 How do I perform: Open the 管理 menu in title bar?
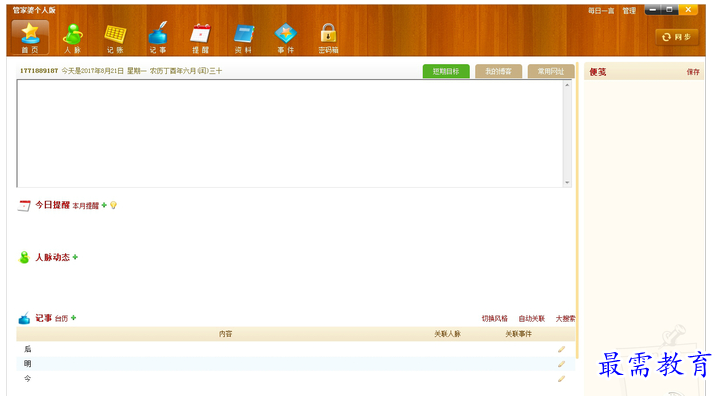pyautogui.click(x=629, y=11)
